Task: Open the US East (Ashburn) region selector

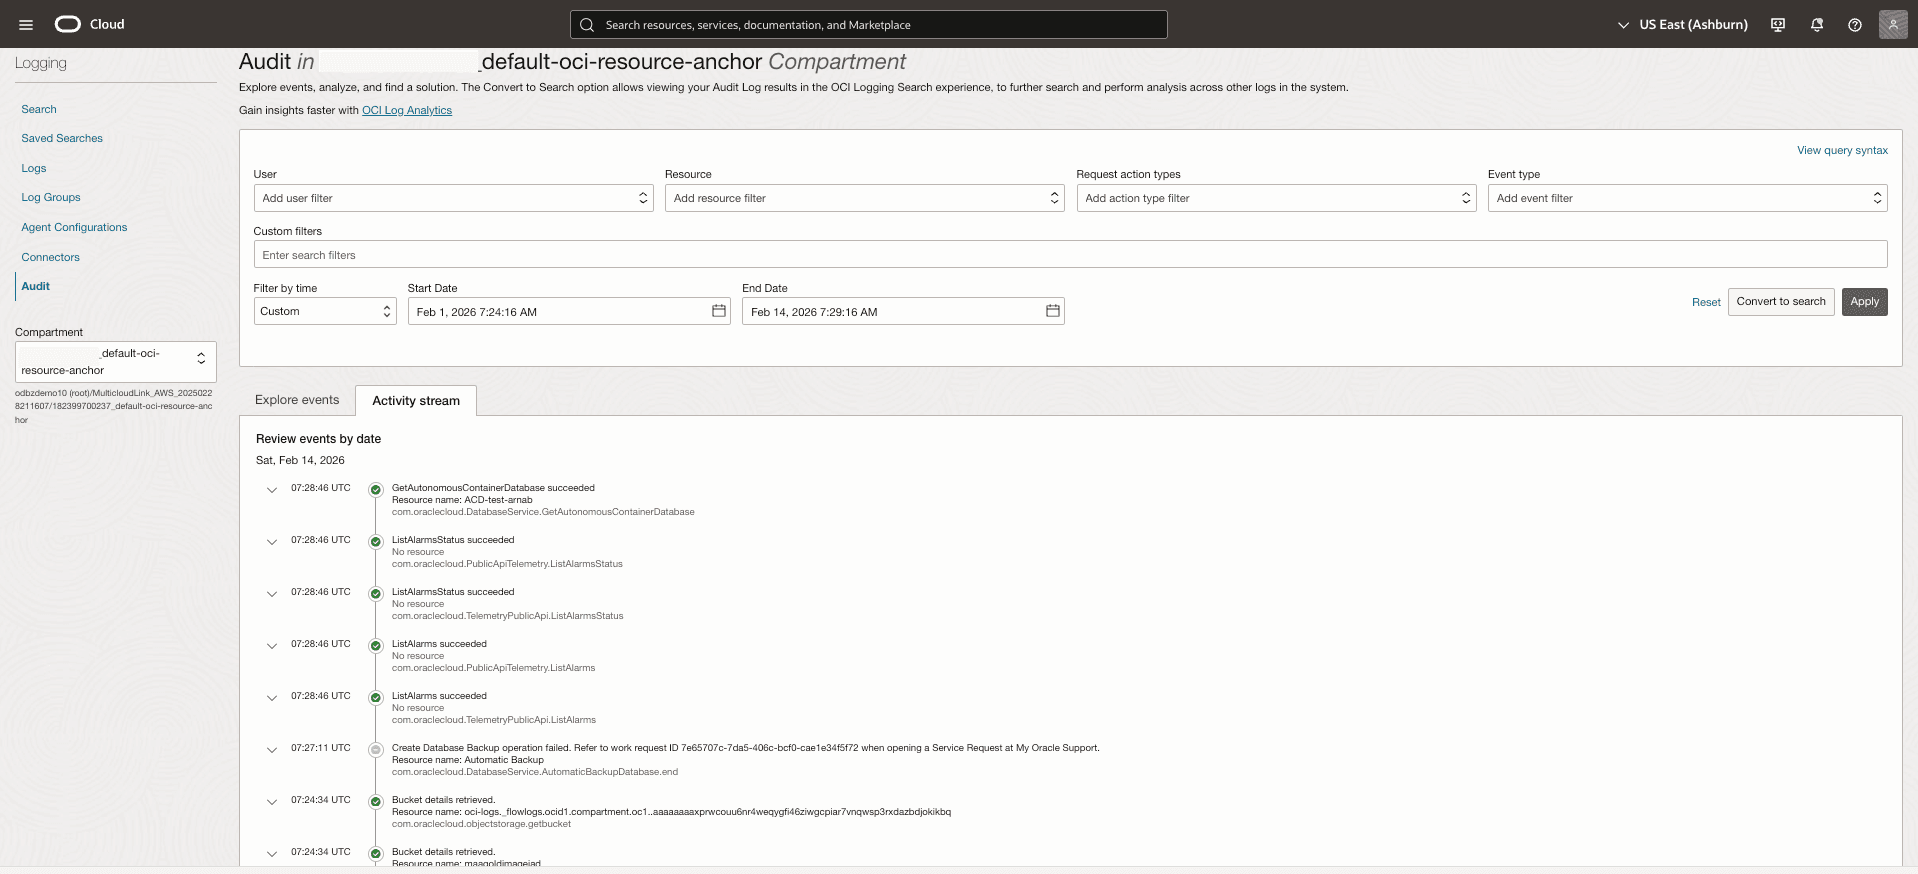Action: click(x=1683, y=25)
